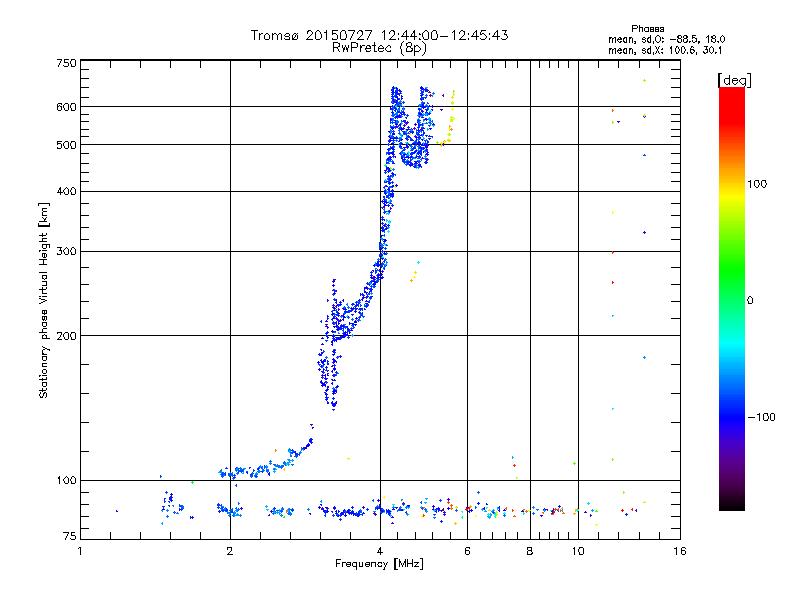
Task: Click the 'Stationary phase Virtual Height [km]' label
Action: pyautogui.click(x=44, y=300)
